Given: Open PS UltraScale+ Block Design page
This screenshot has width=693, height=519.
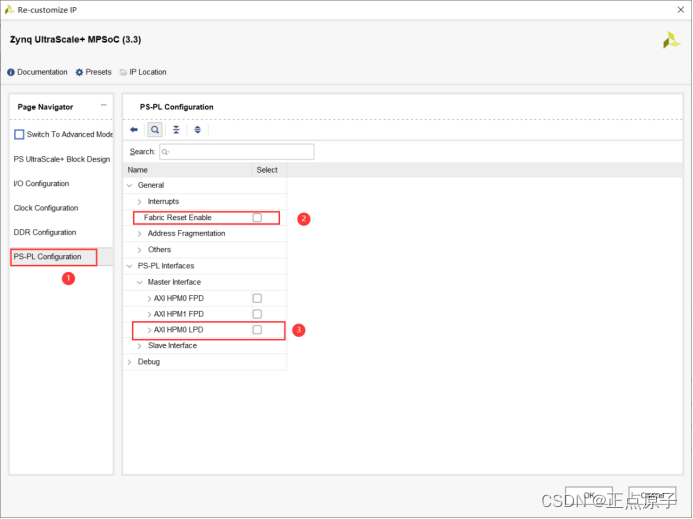Looking at the screenshot, I should point(62,159).
